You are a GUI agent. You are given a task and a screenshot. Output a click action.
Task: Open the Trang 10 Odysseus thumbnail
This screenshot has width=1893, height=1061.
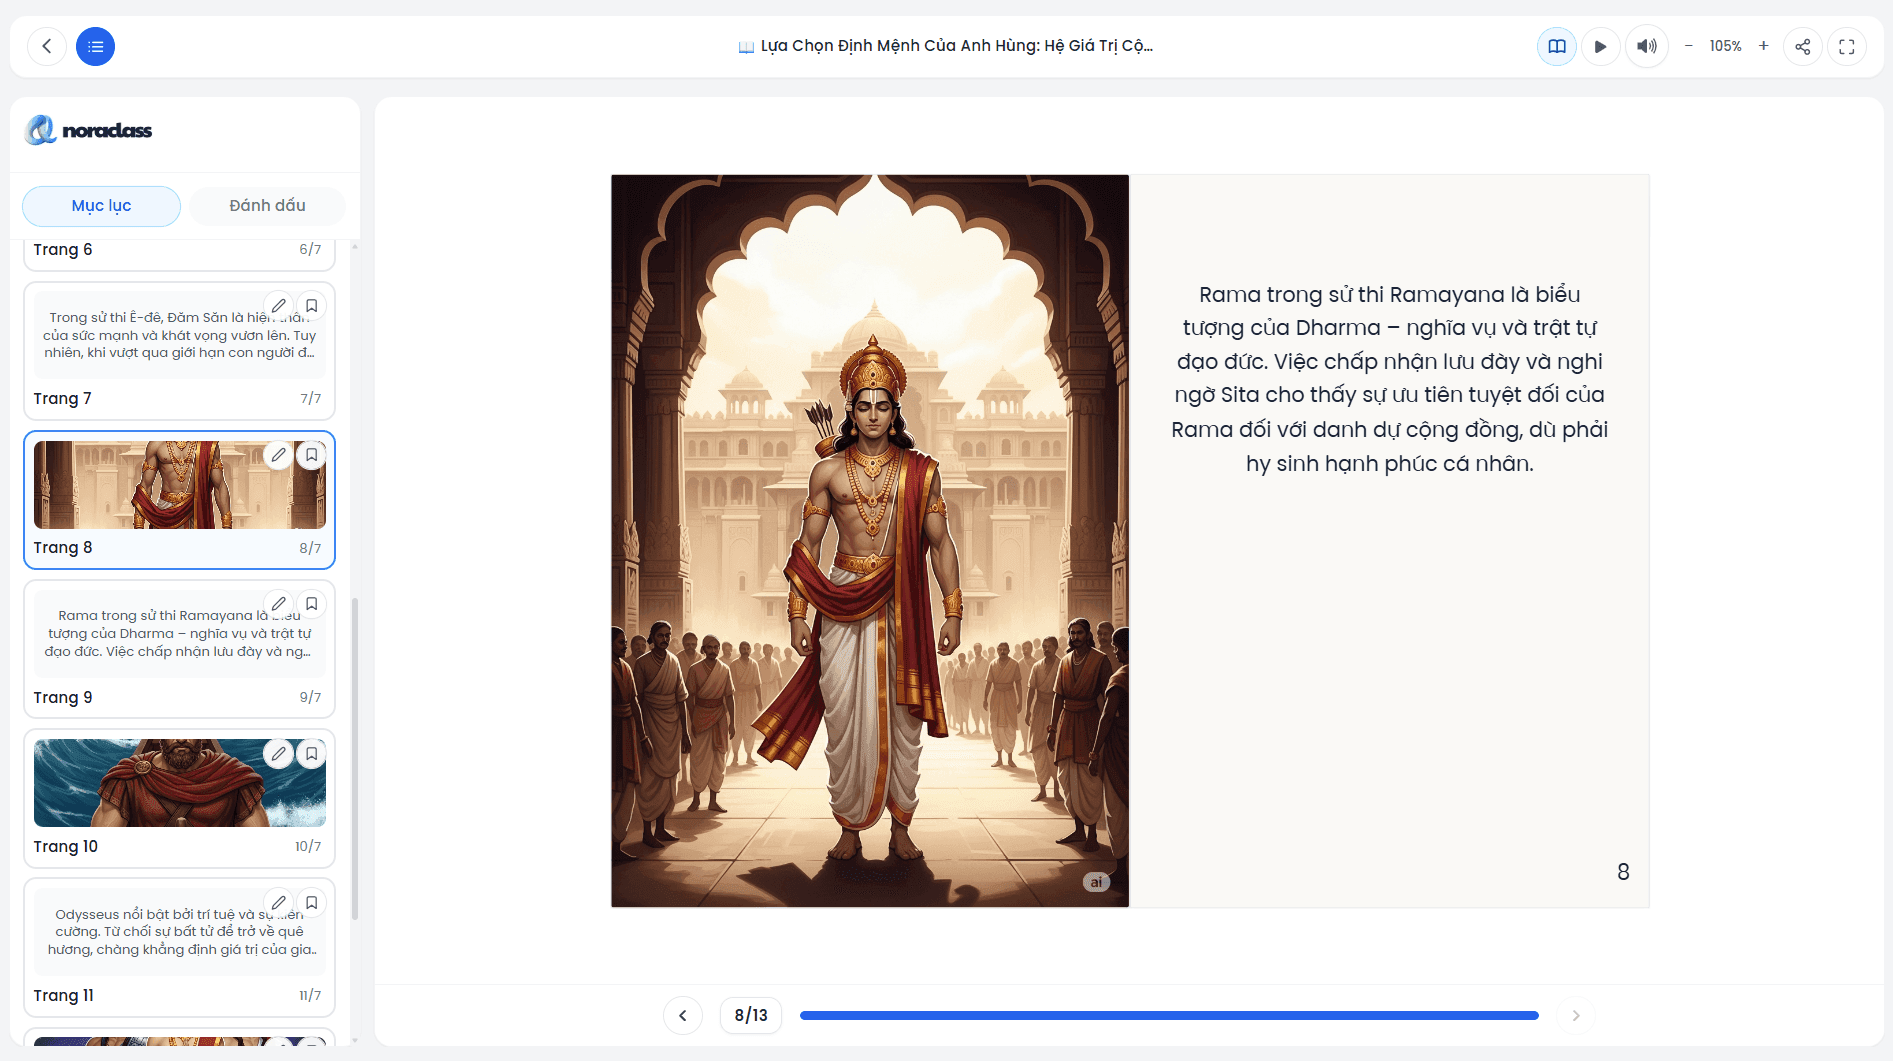(x=180, y=783)
